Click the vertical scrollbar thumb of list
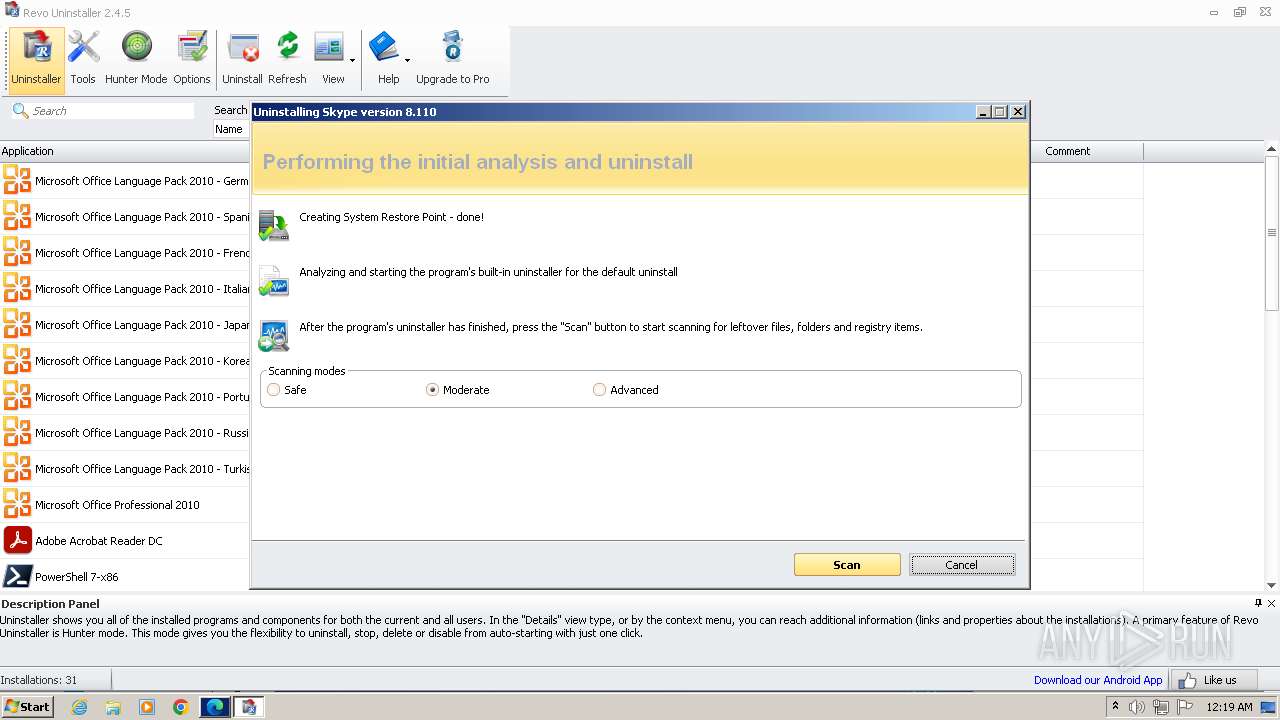Screen dimensions: 1280x720 click(1272, 233)
